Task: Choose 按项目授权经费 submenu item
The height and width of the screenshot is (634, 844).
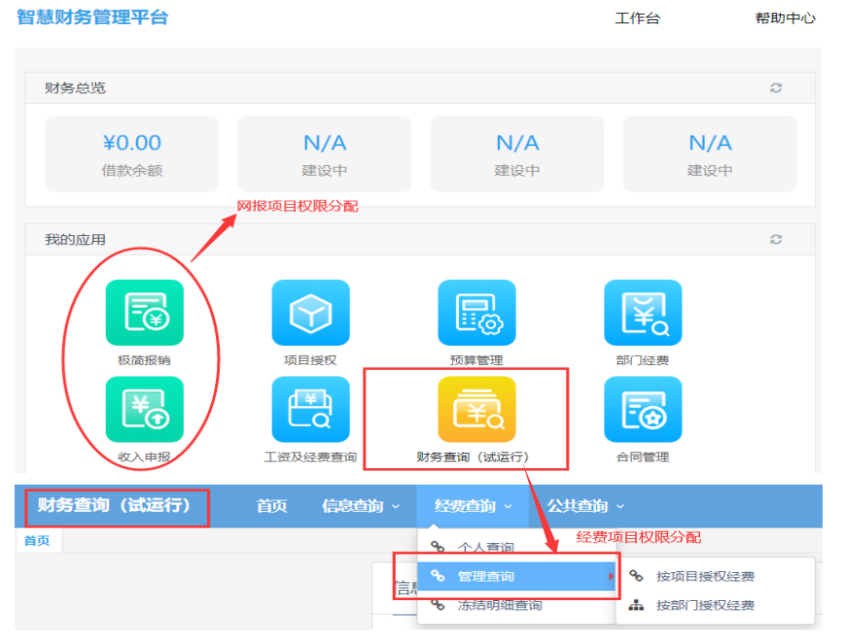Action: 705,577
